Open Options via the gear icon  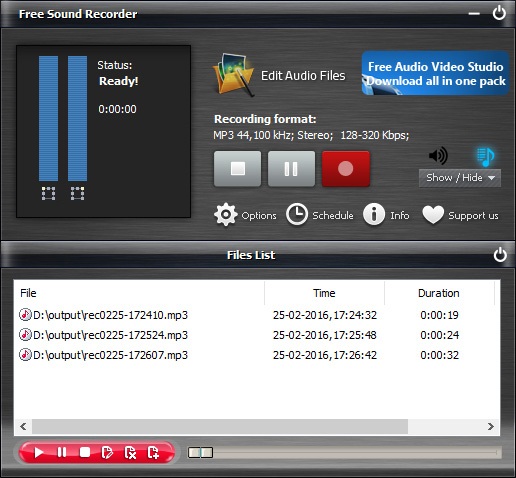(x=226, y=215)
